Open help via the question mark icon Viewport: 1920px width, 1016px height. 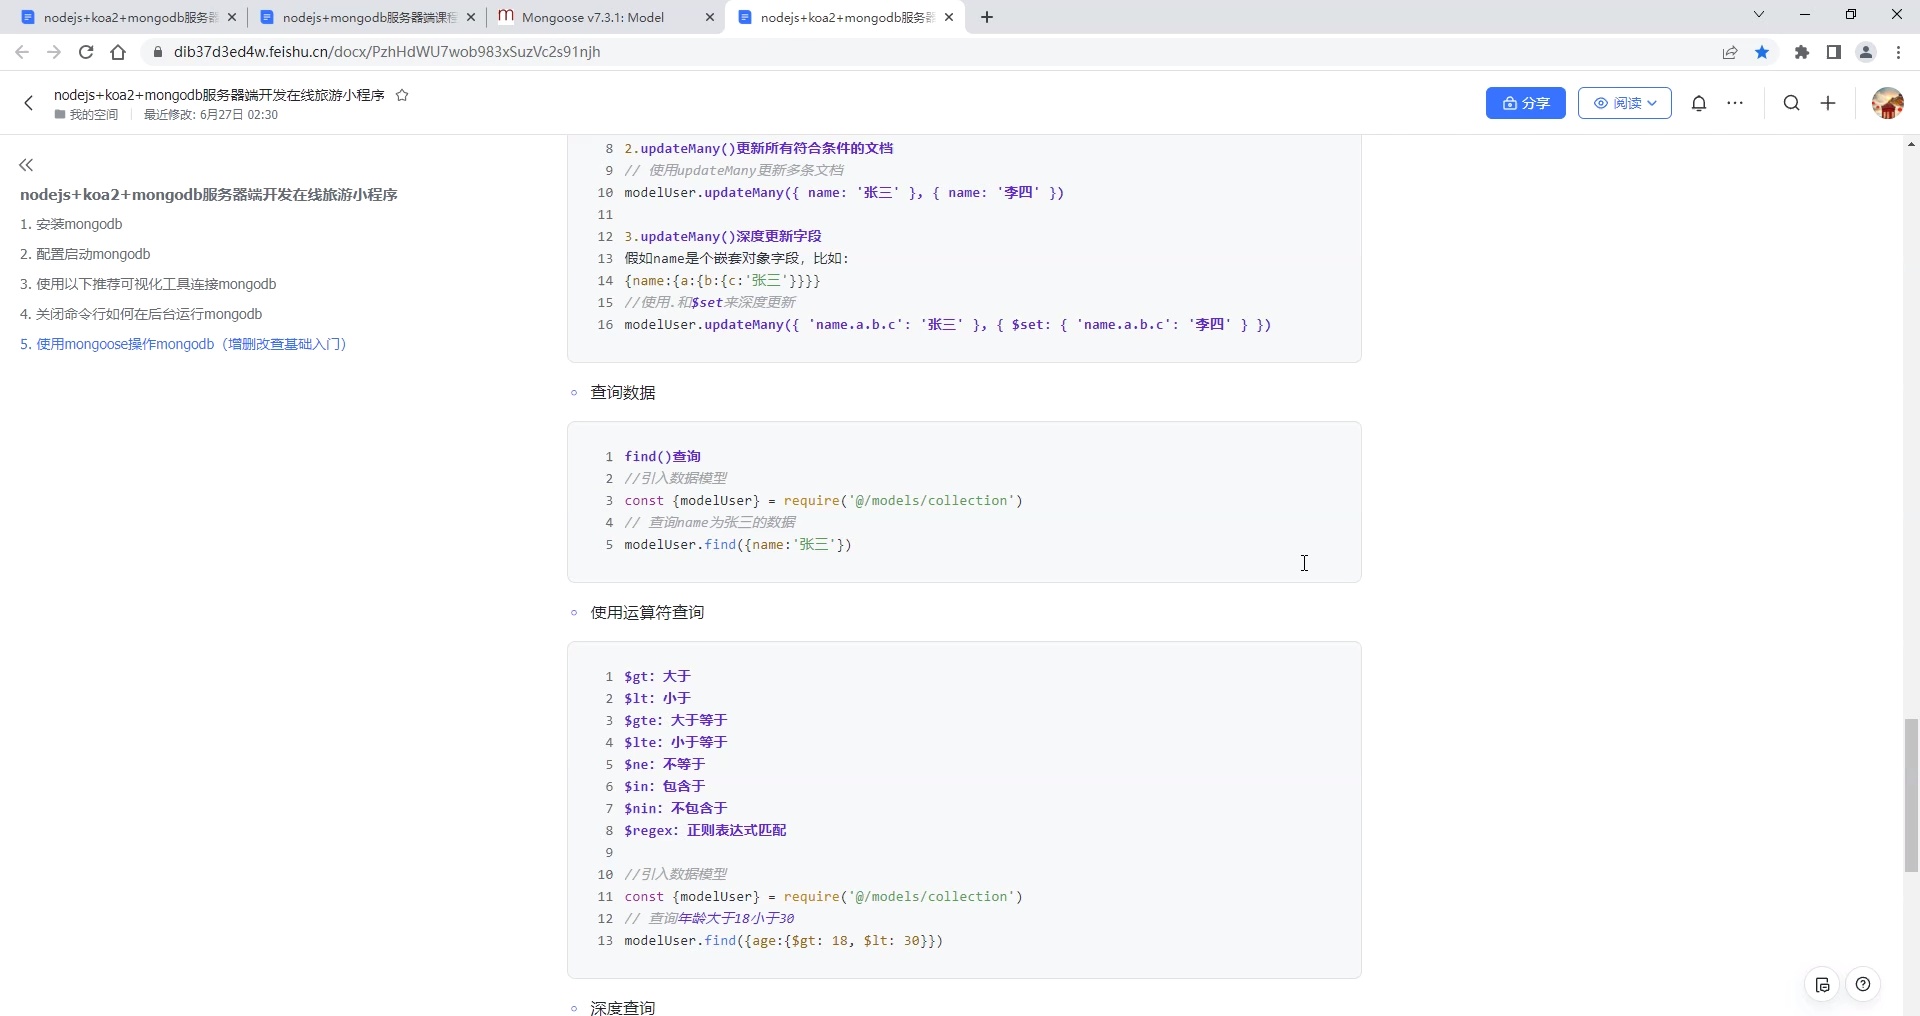(1864, 985)
